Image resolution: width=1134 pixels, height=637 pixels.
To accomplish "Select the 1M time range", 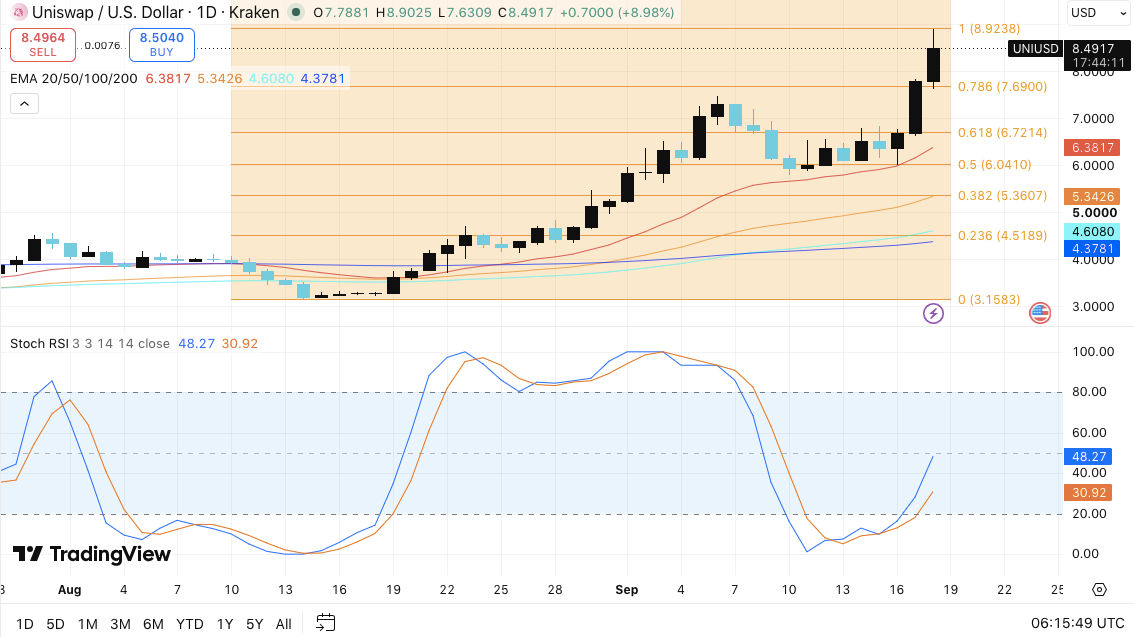I will (x=88, y=623).
